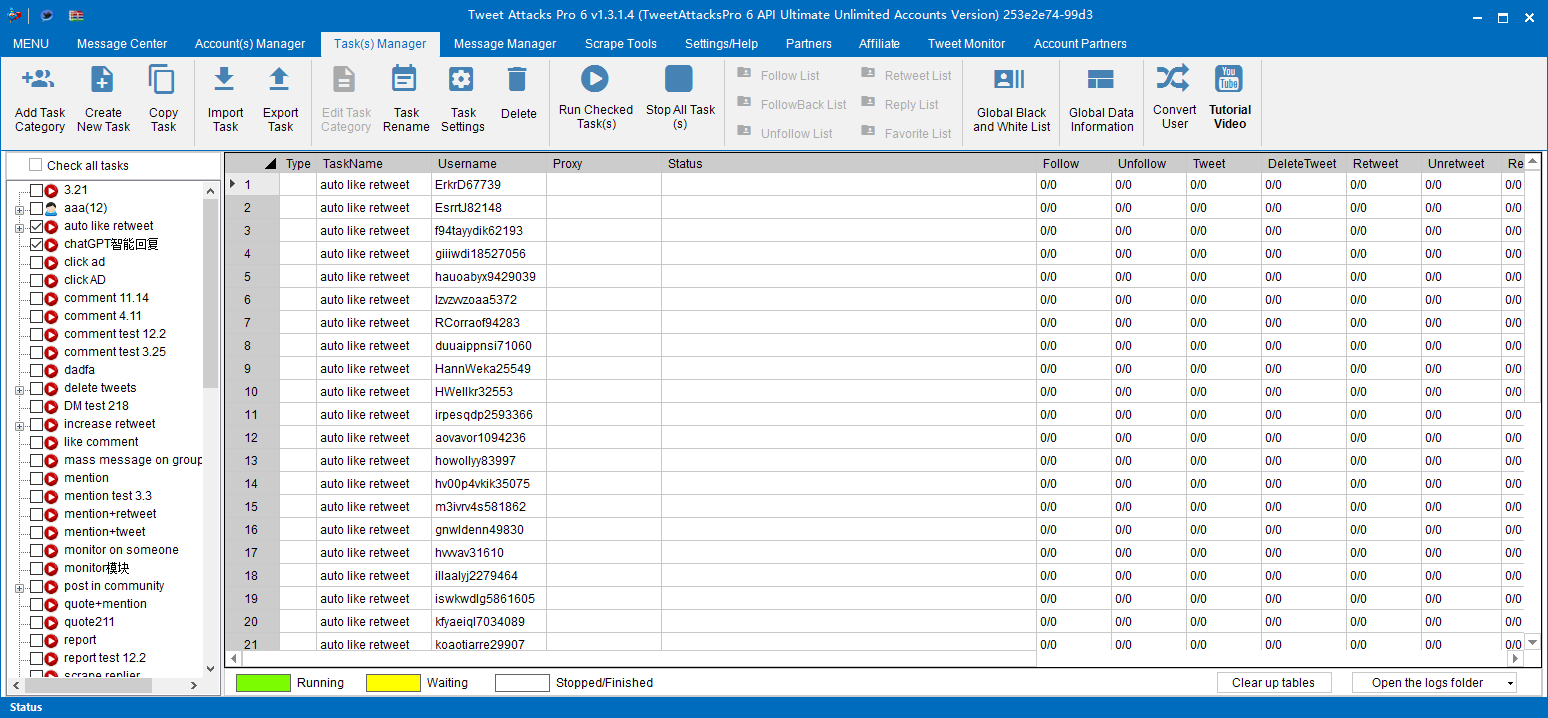Click the yellow Waiting color swatch
The width and height of the screenshot is (1548, 718).
[x=393, y=683]
